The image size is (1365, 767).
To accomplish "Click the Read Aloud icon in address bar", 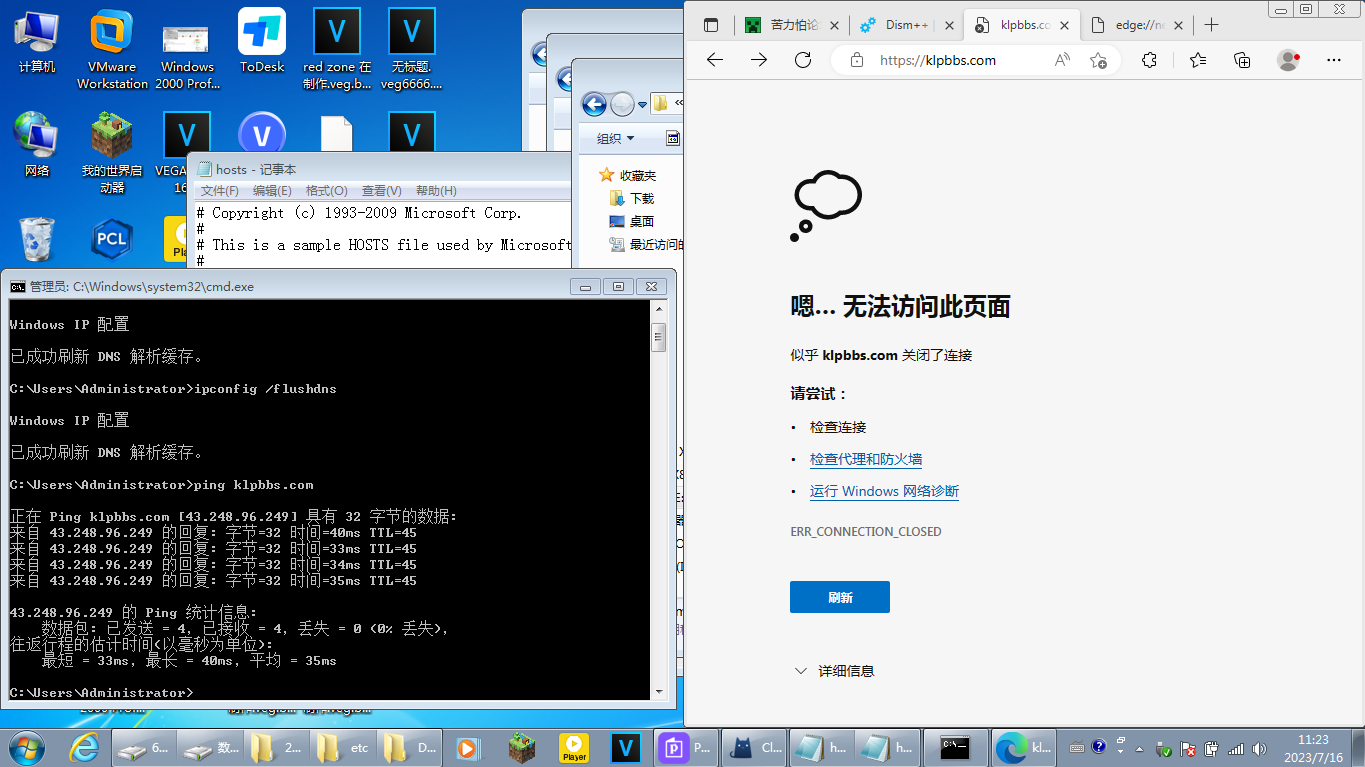I will [1062, 60].
